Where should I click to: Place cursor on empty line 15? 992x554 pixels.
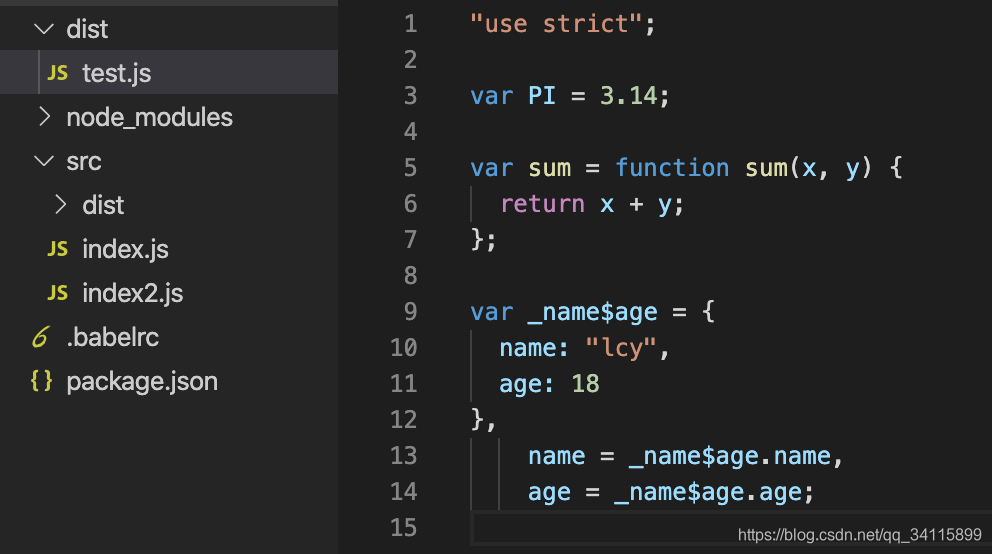[x=731, y=528]
